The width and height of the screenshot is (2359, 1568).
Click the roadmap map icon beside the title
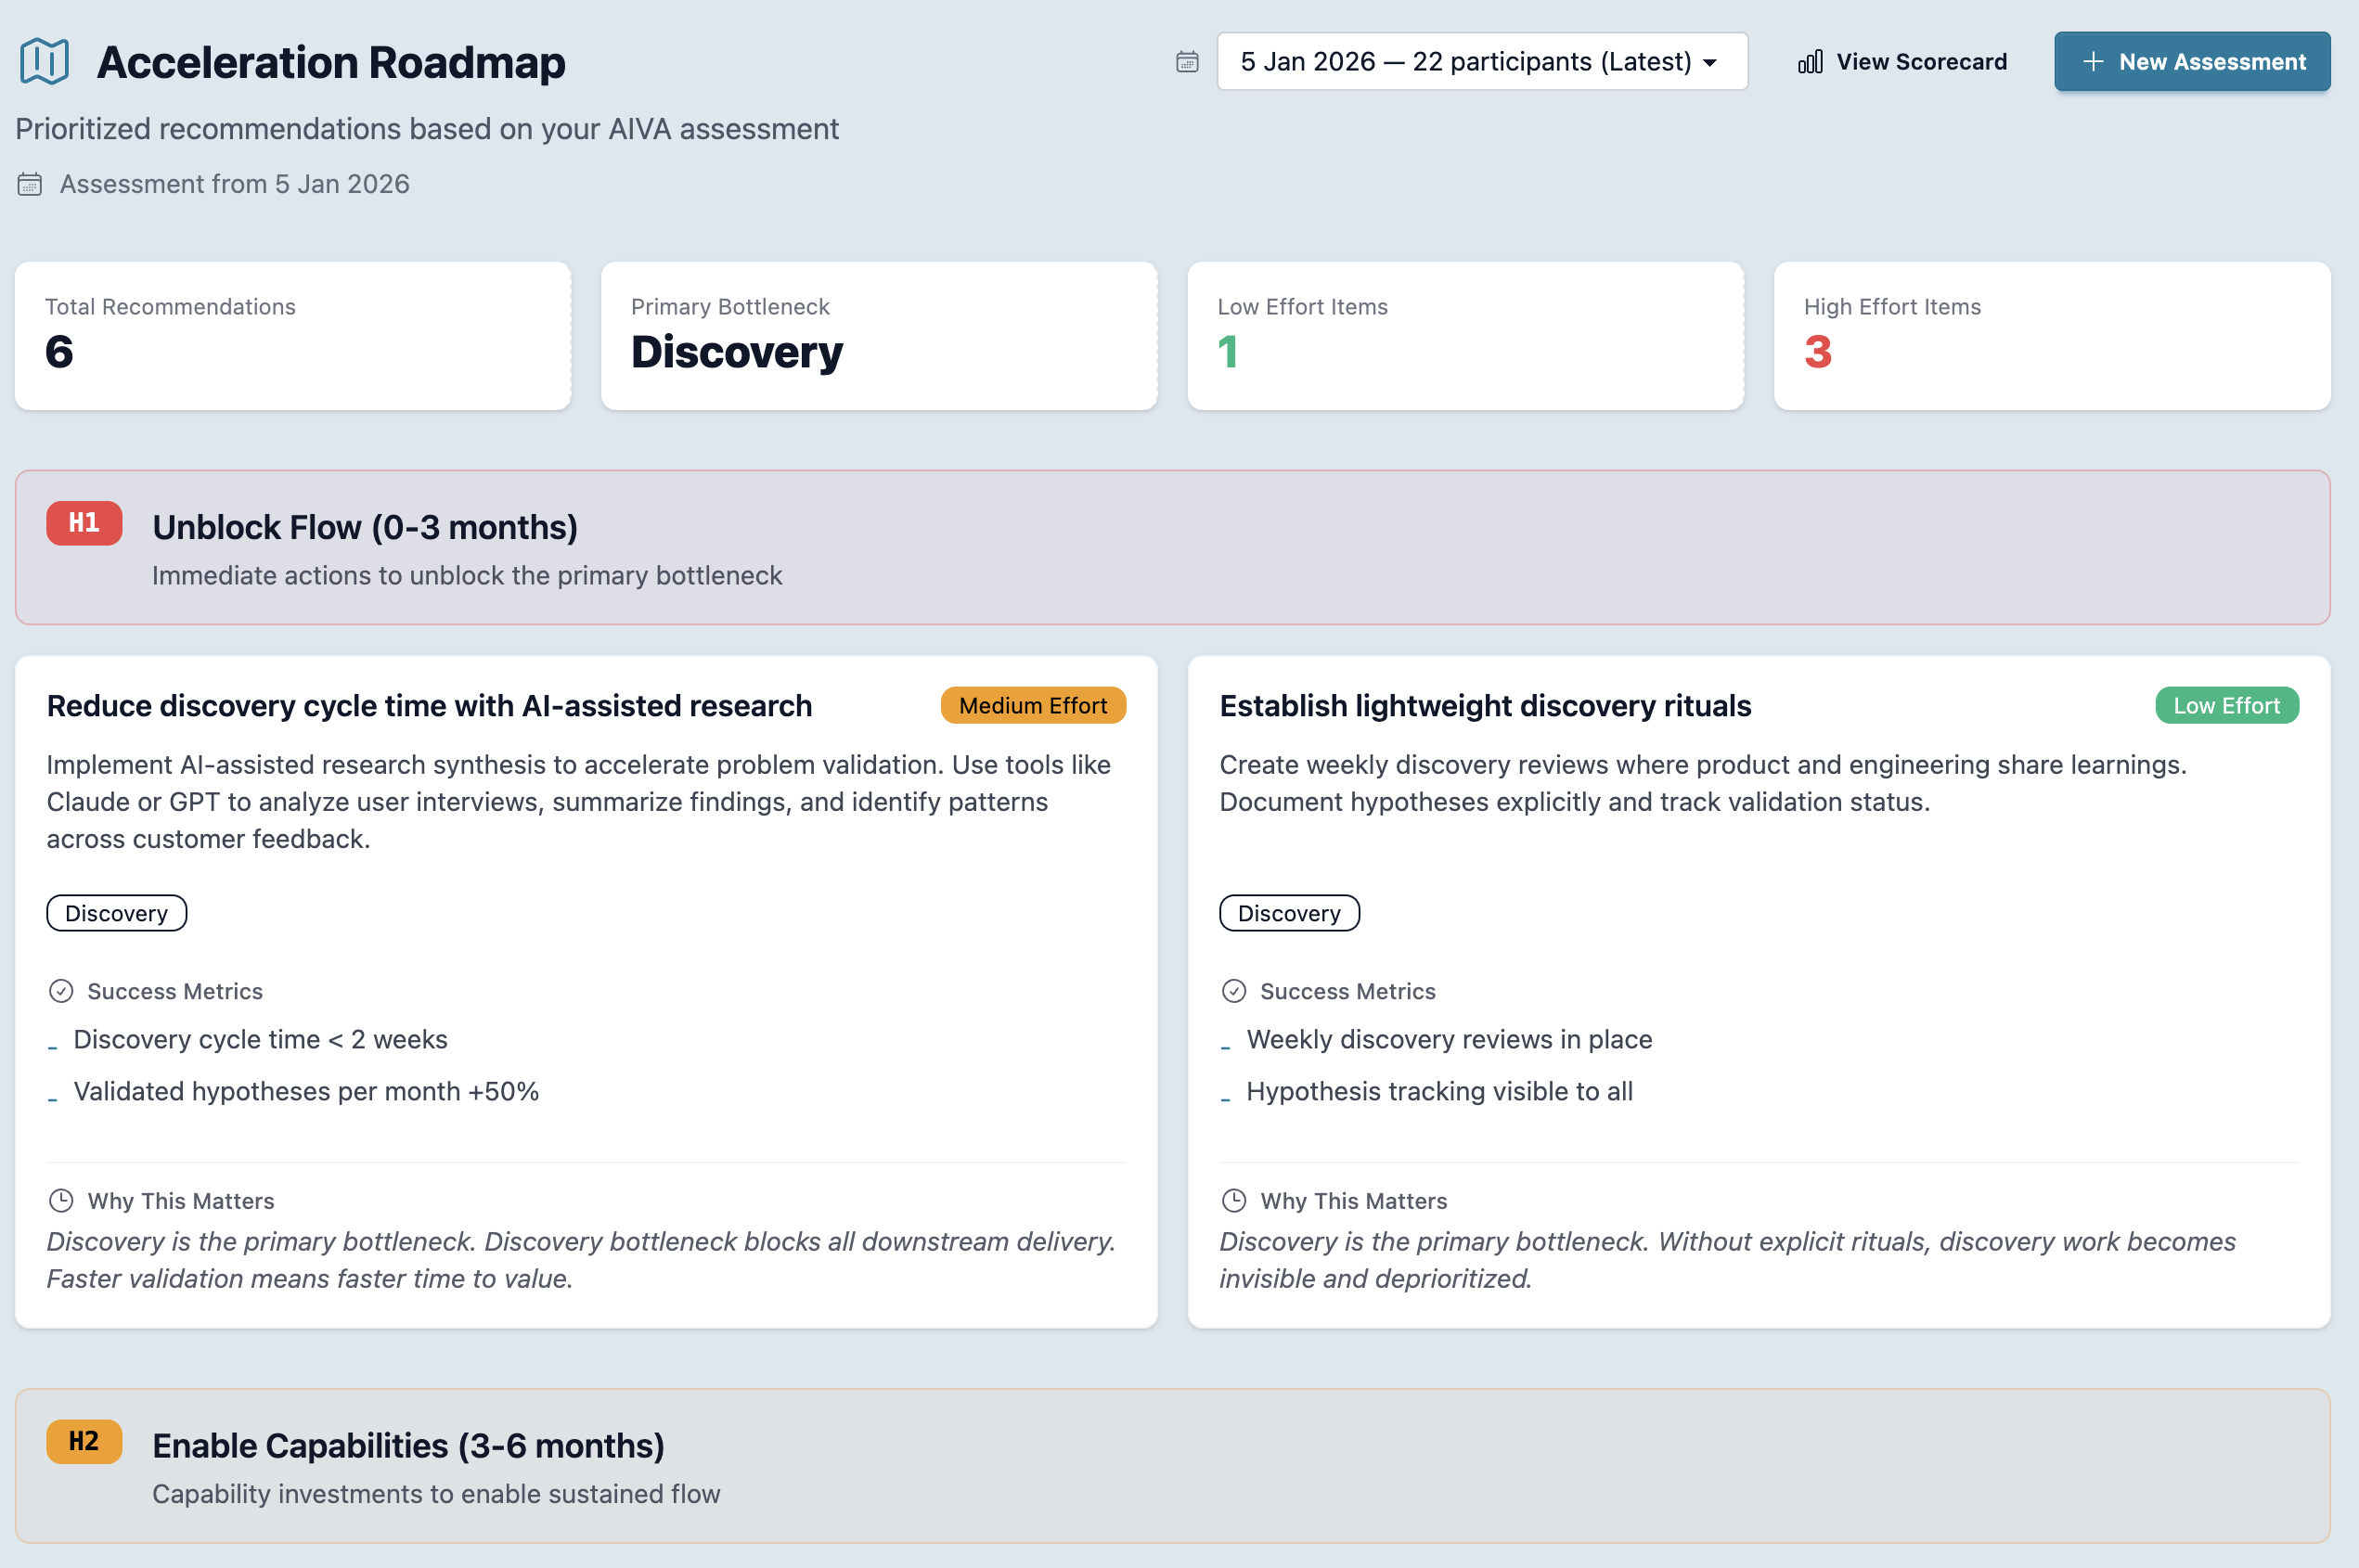(x=44, y=62)
